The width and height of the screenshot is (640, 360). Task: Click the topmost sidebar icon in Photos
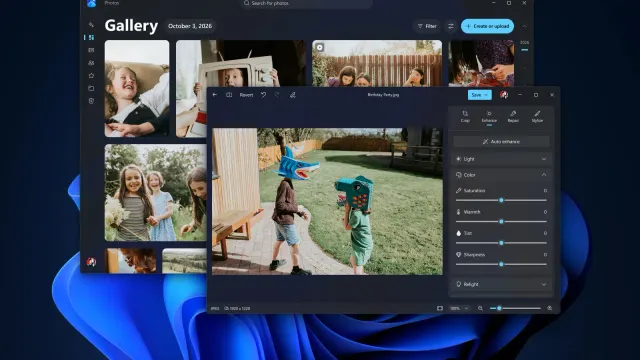tap(91, 25)
